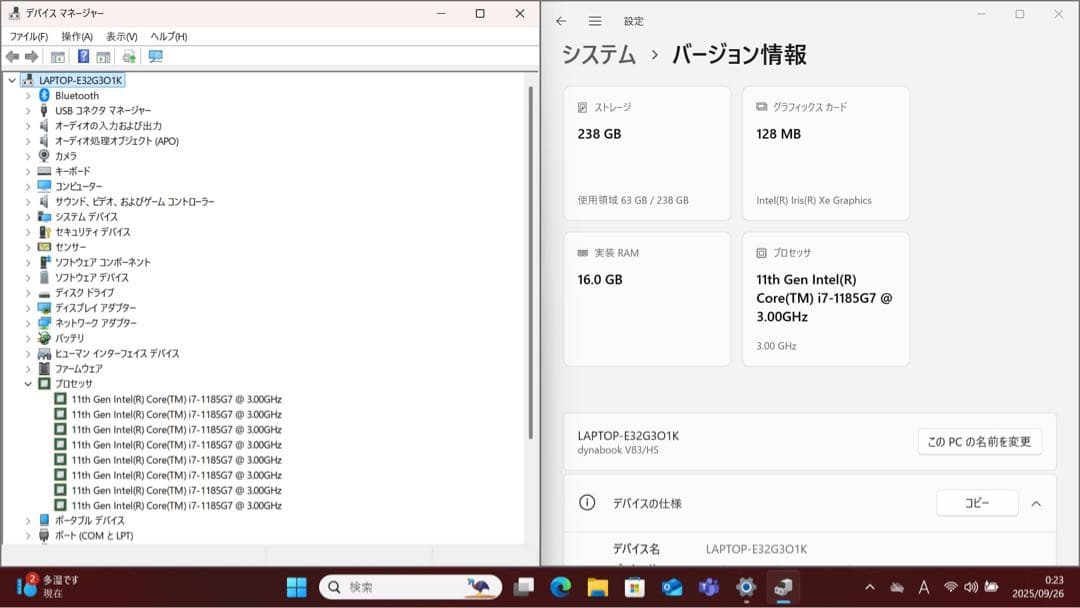
Task: Expand the カメラ tree node
Action: pos(28,156)
